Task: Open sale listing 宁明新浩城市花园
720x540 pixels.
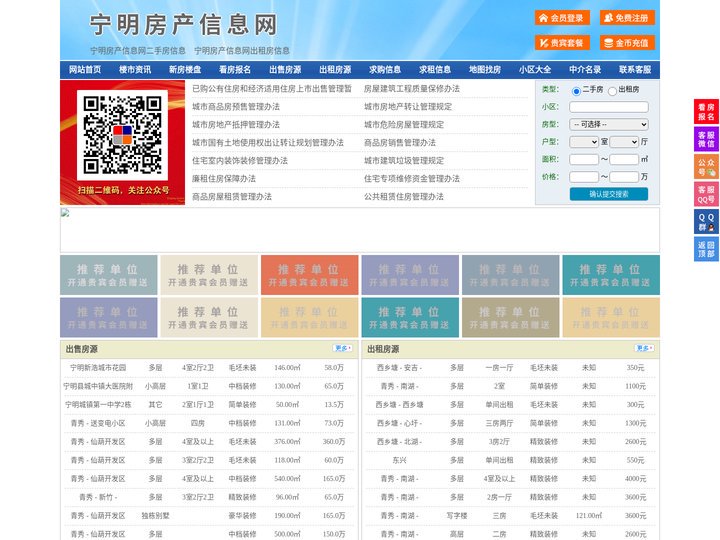Action: pyautogui.click(x=98, y=368)
